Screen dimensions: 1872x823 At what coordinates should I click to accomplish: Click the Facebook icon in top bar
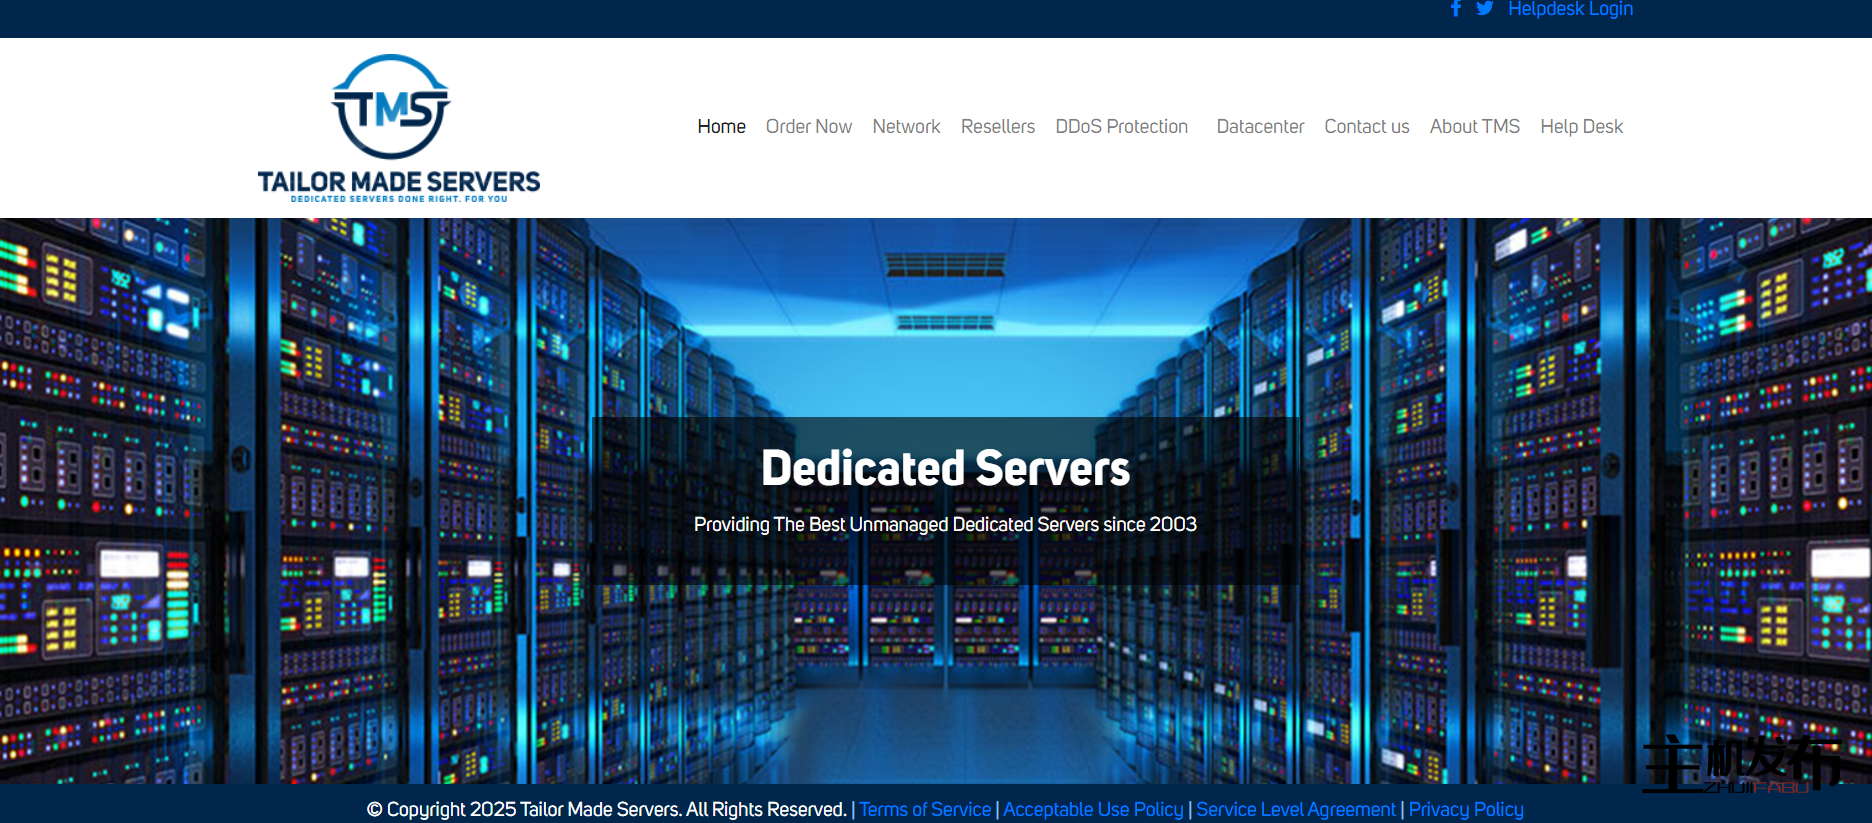pyautogui.click(x=1456, y=9)
